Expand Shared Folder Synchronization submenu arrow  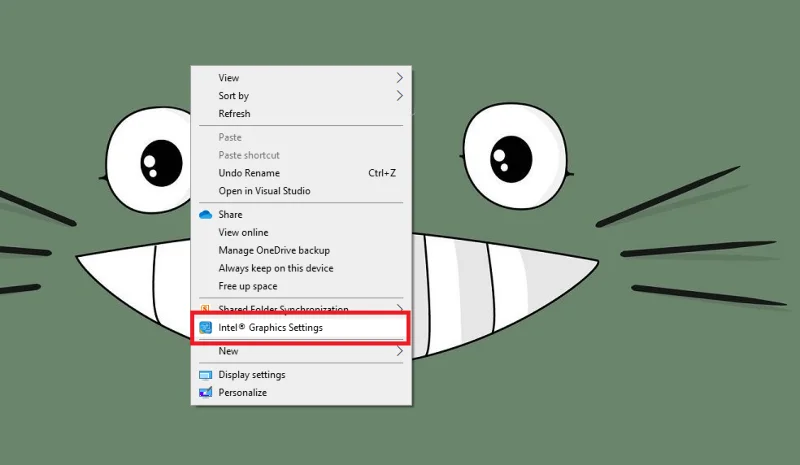[x=399, y=308]
